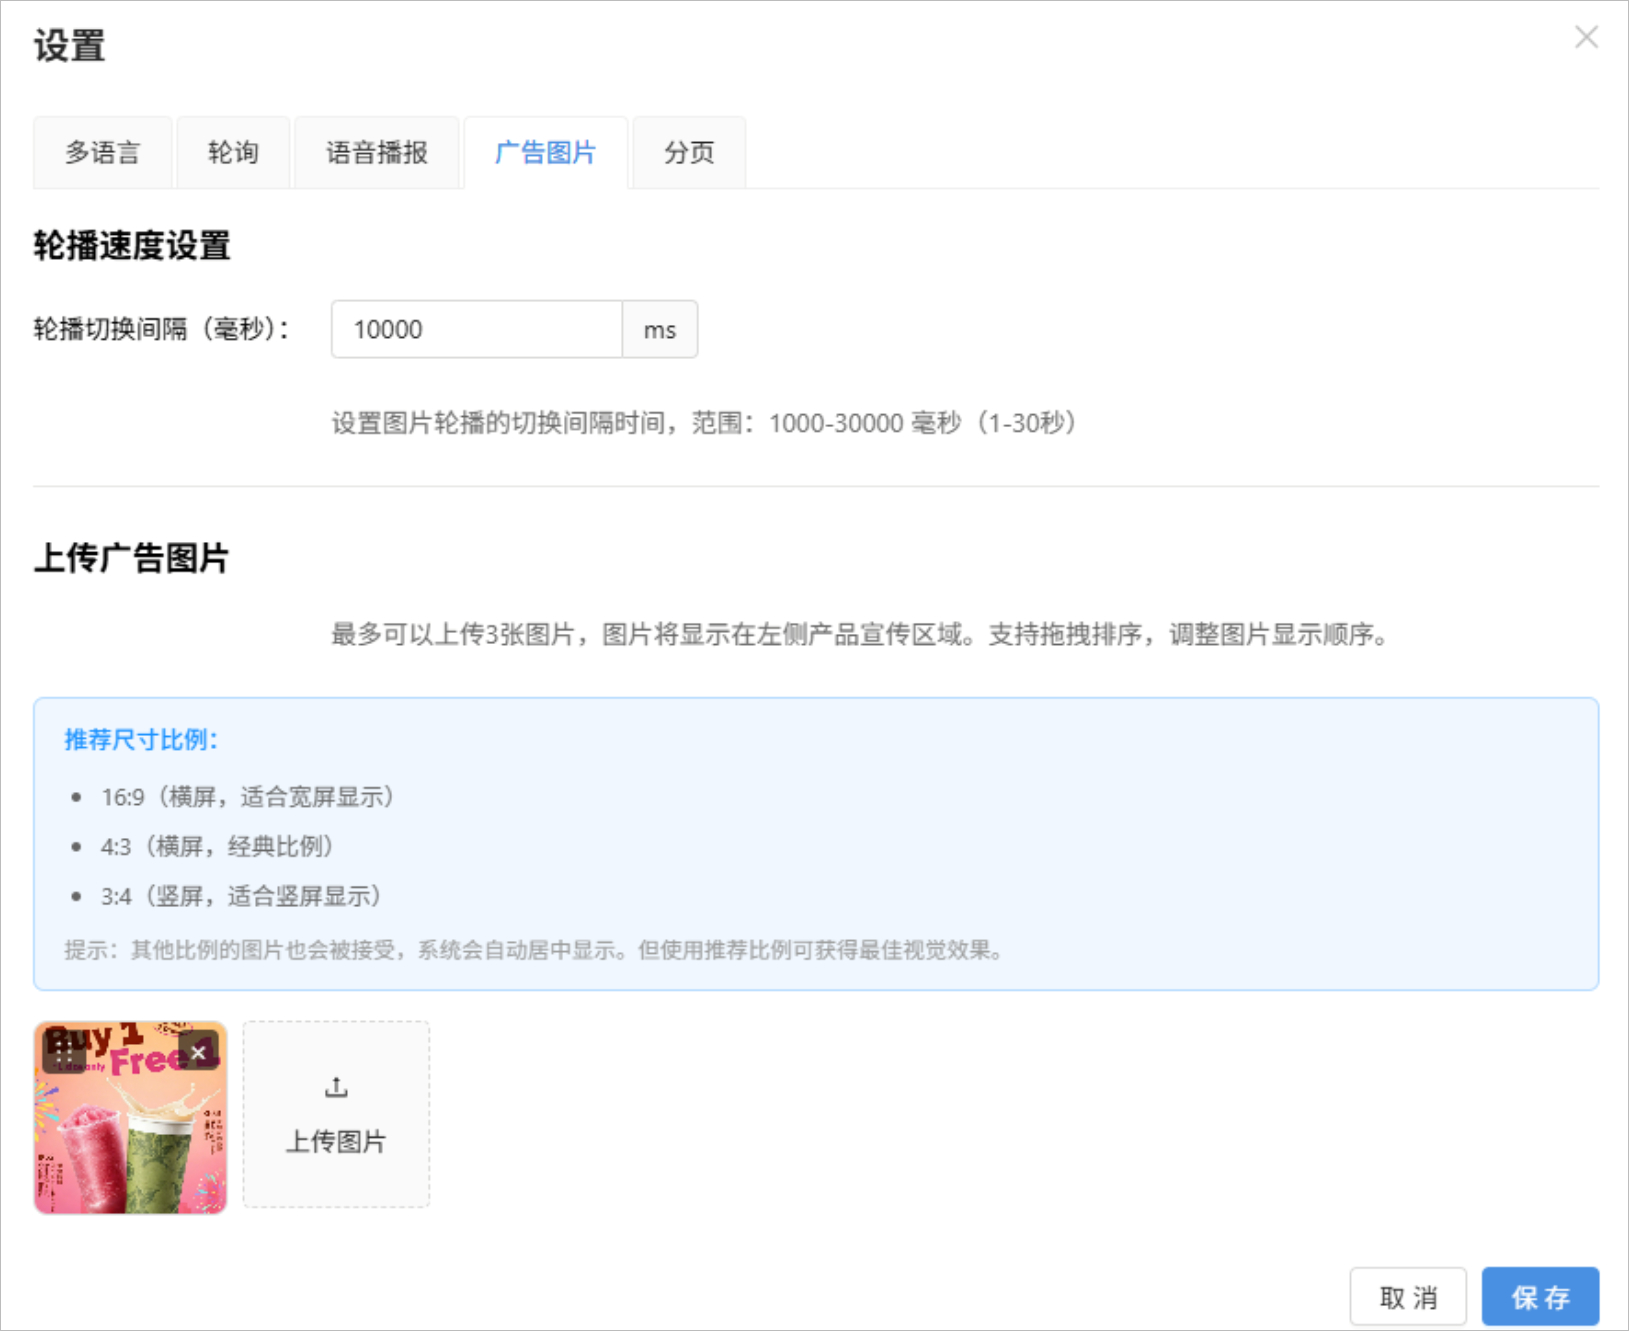
Task: Close the 设置 dialog with the X
Action: (x=1585, y=38)
